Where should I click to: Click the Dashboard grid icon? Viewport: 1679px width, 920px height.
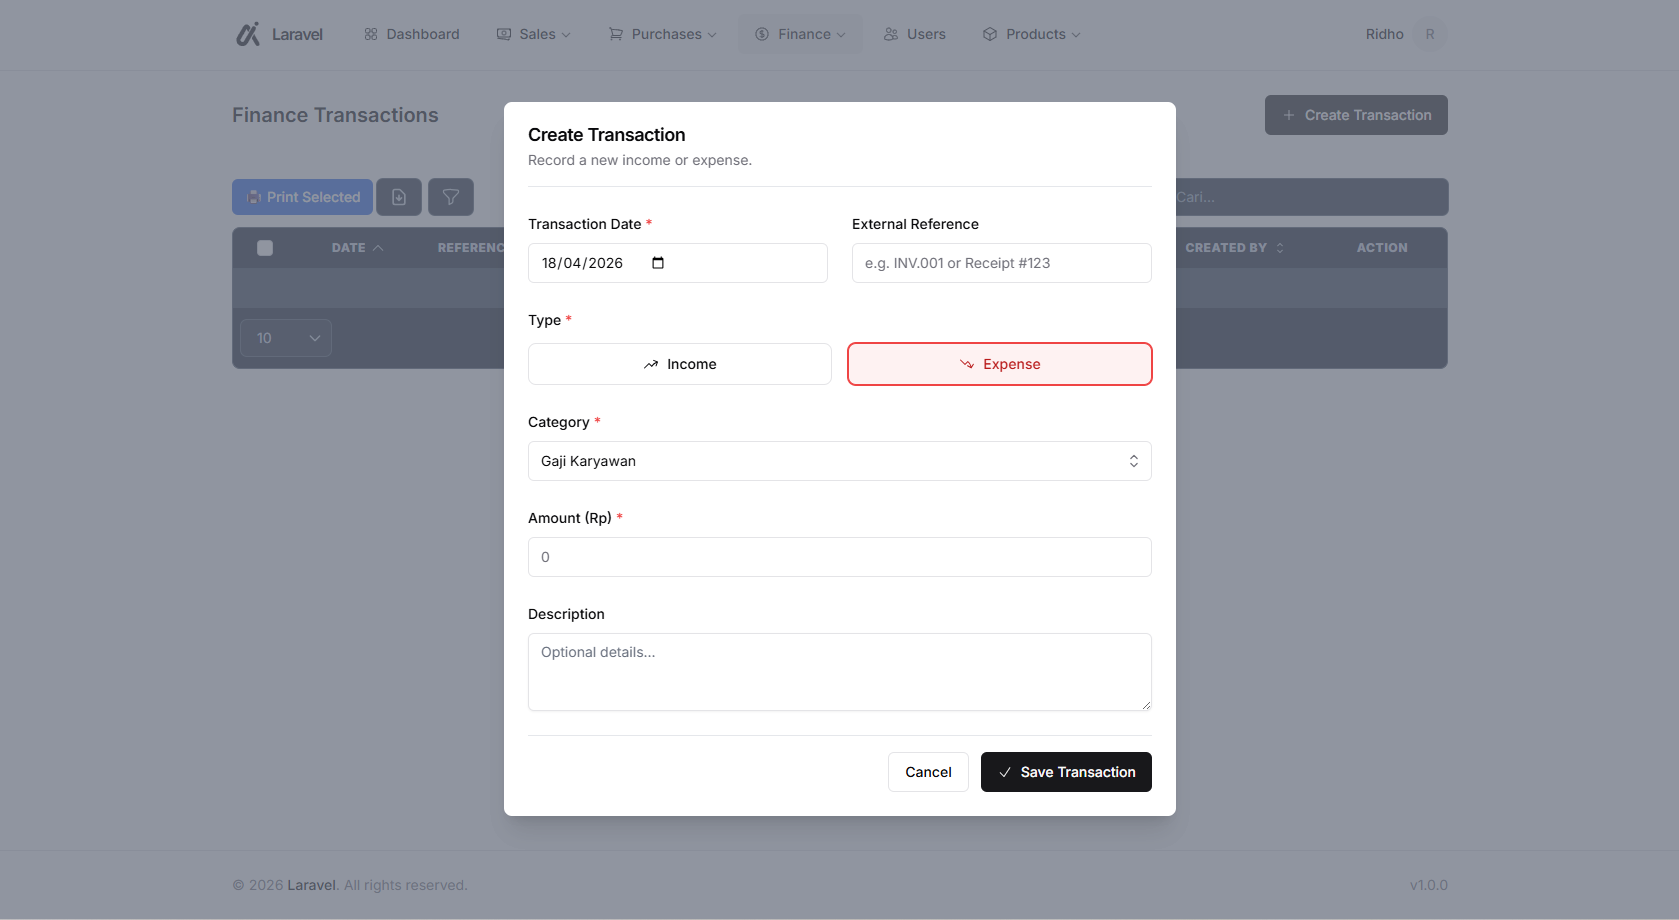[371, 34]
